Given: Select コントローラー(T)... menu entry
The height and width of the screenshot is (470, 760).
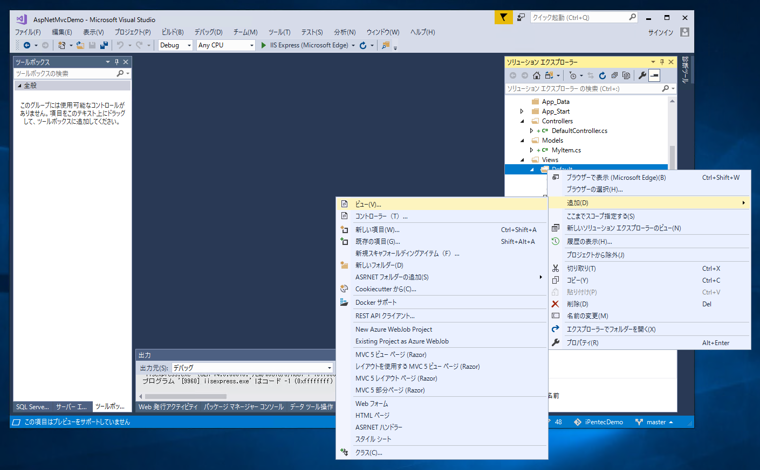Looking at the screenshot, I should click(x=442, y=216).
